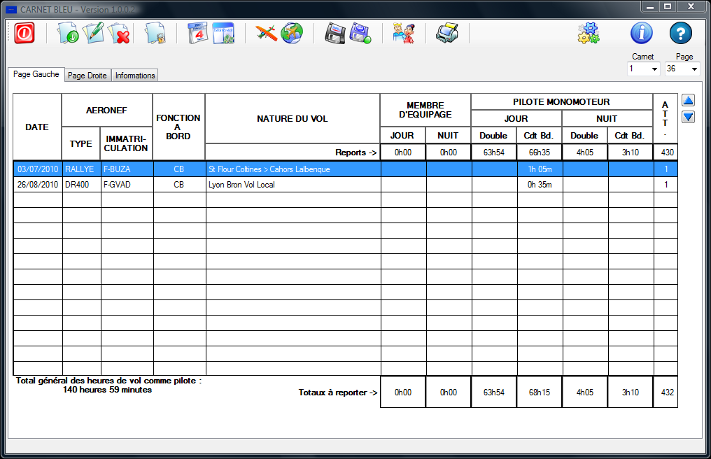Click the FONCTION A BORD column header
Viewport: 711px width, 459px height.
pos(178,127)
